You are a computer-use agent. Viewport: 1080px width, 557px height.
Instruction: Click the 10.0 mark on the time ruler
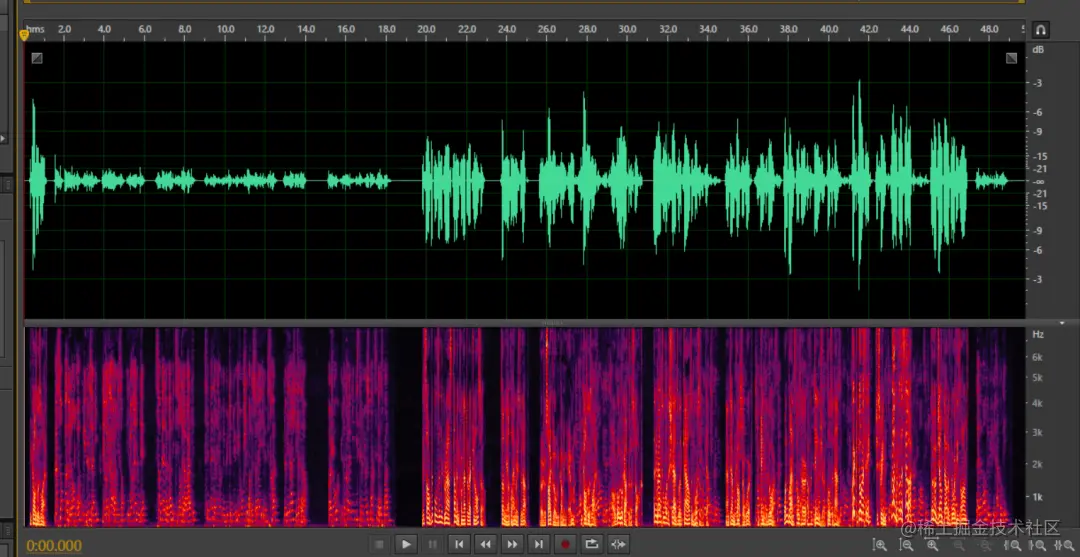[225, 30]
